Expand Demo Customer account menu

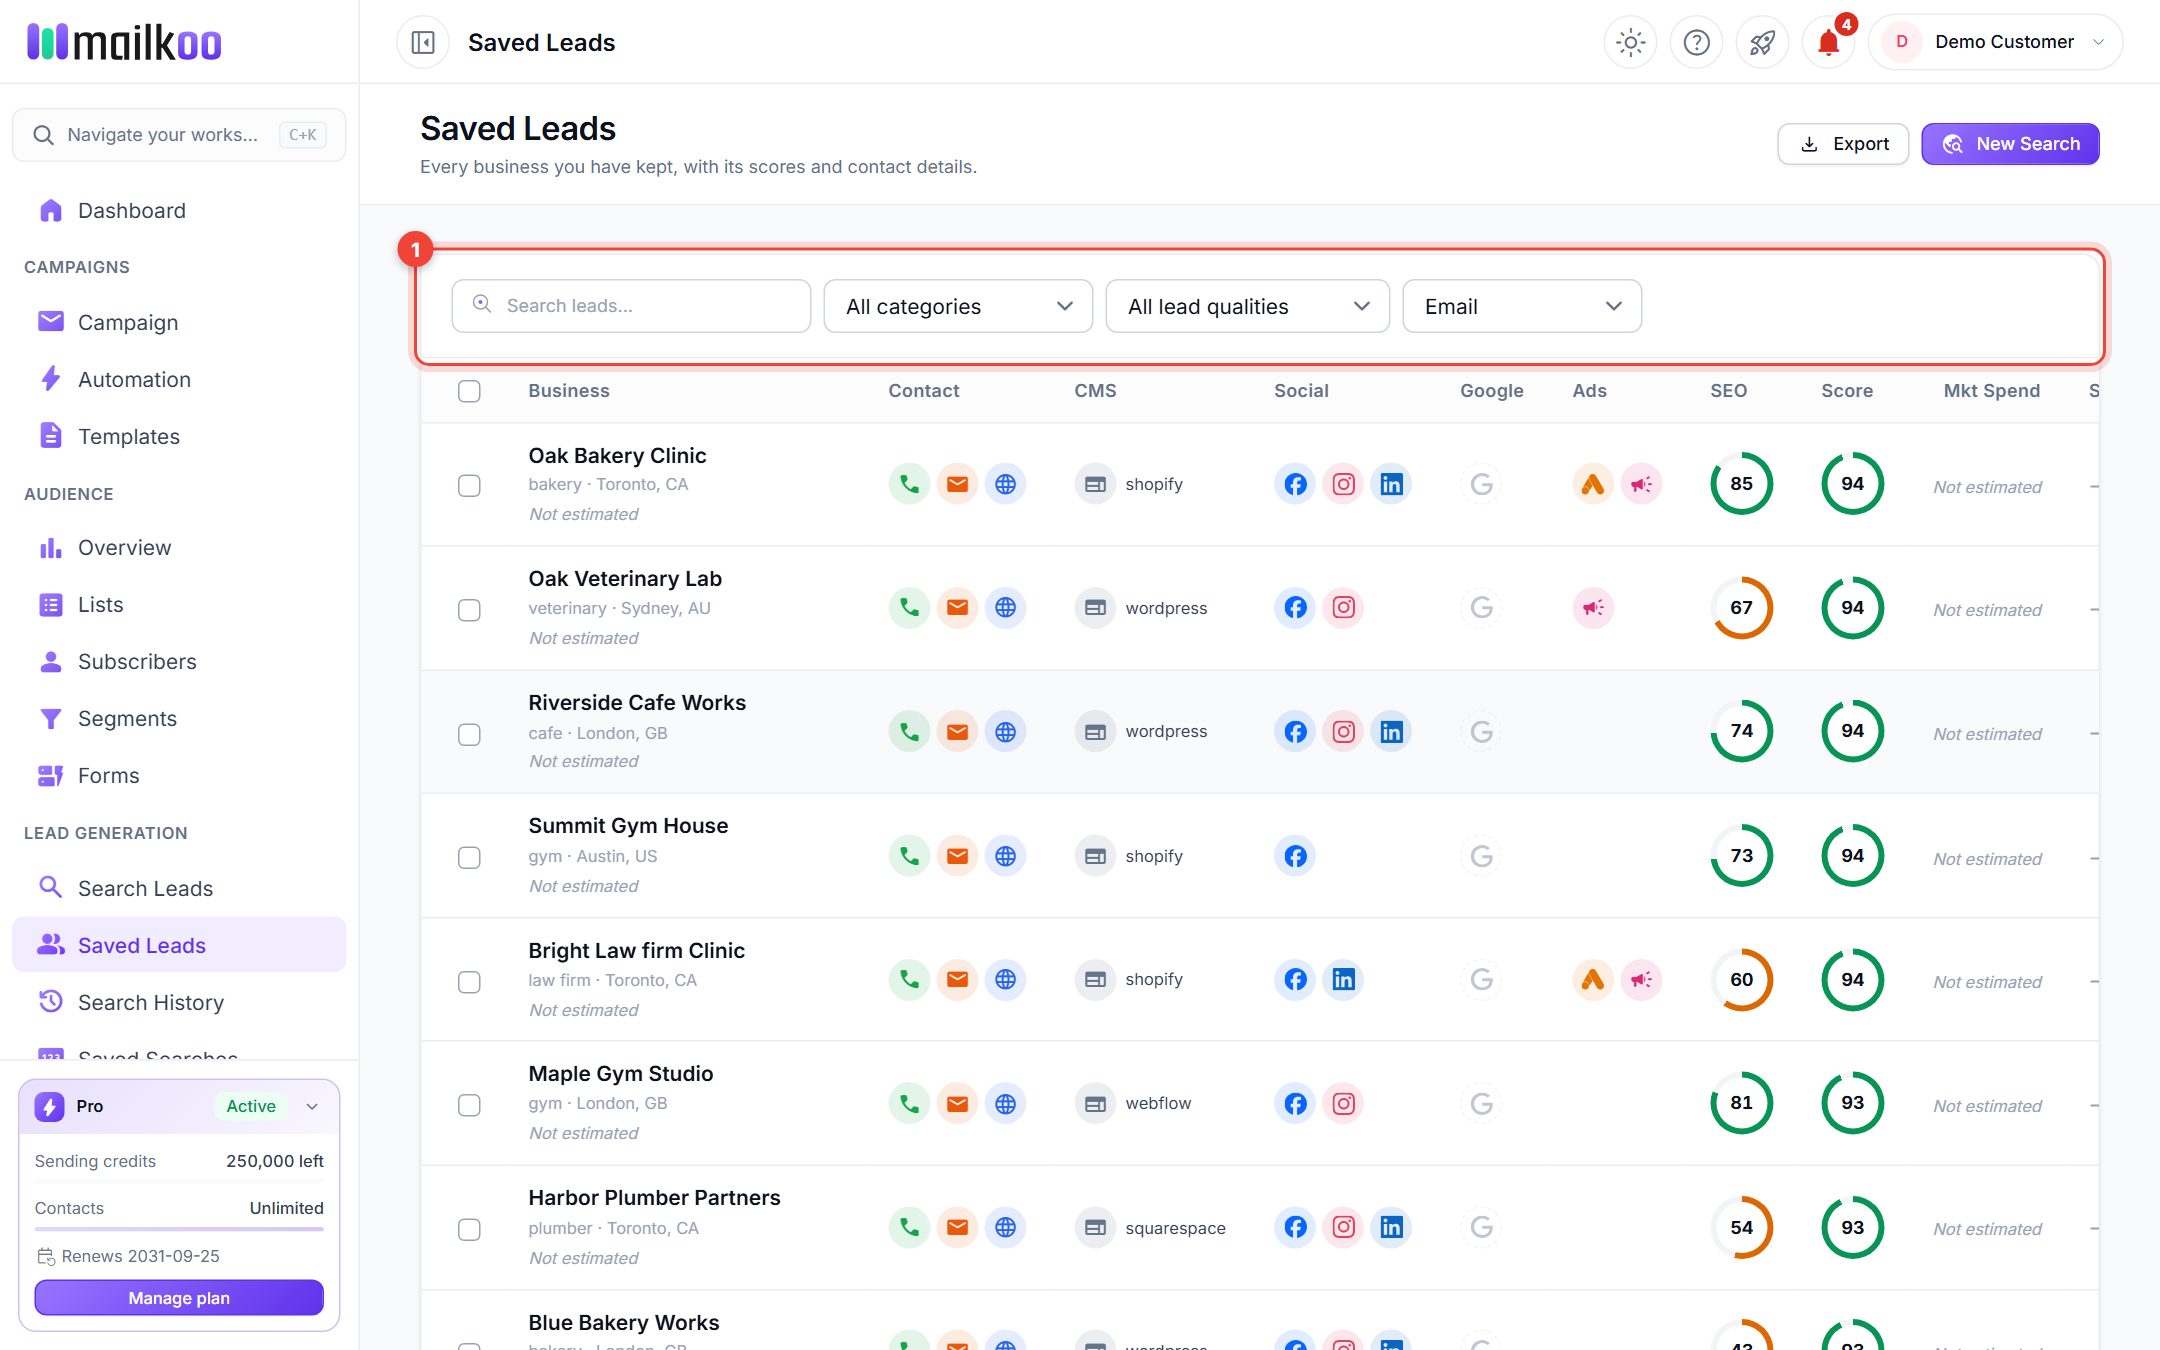click(1995, 42)
